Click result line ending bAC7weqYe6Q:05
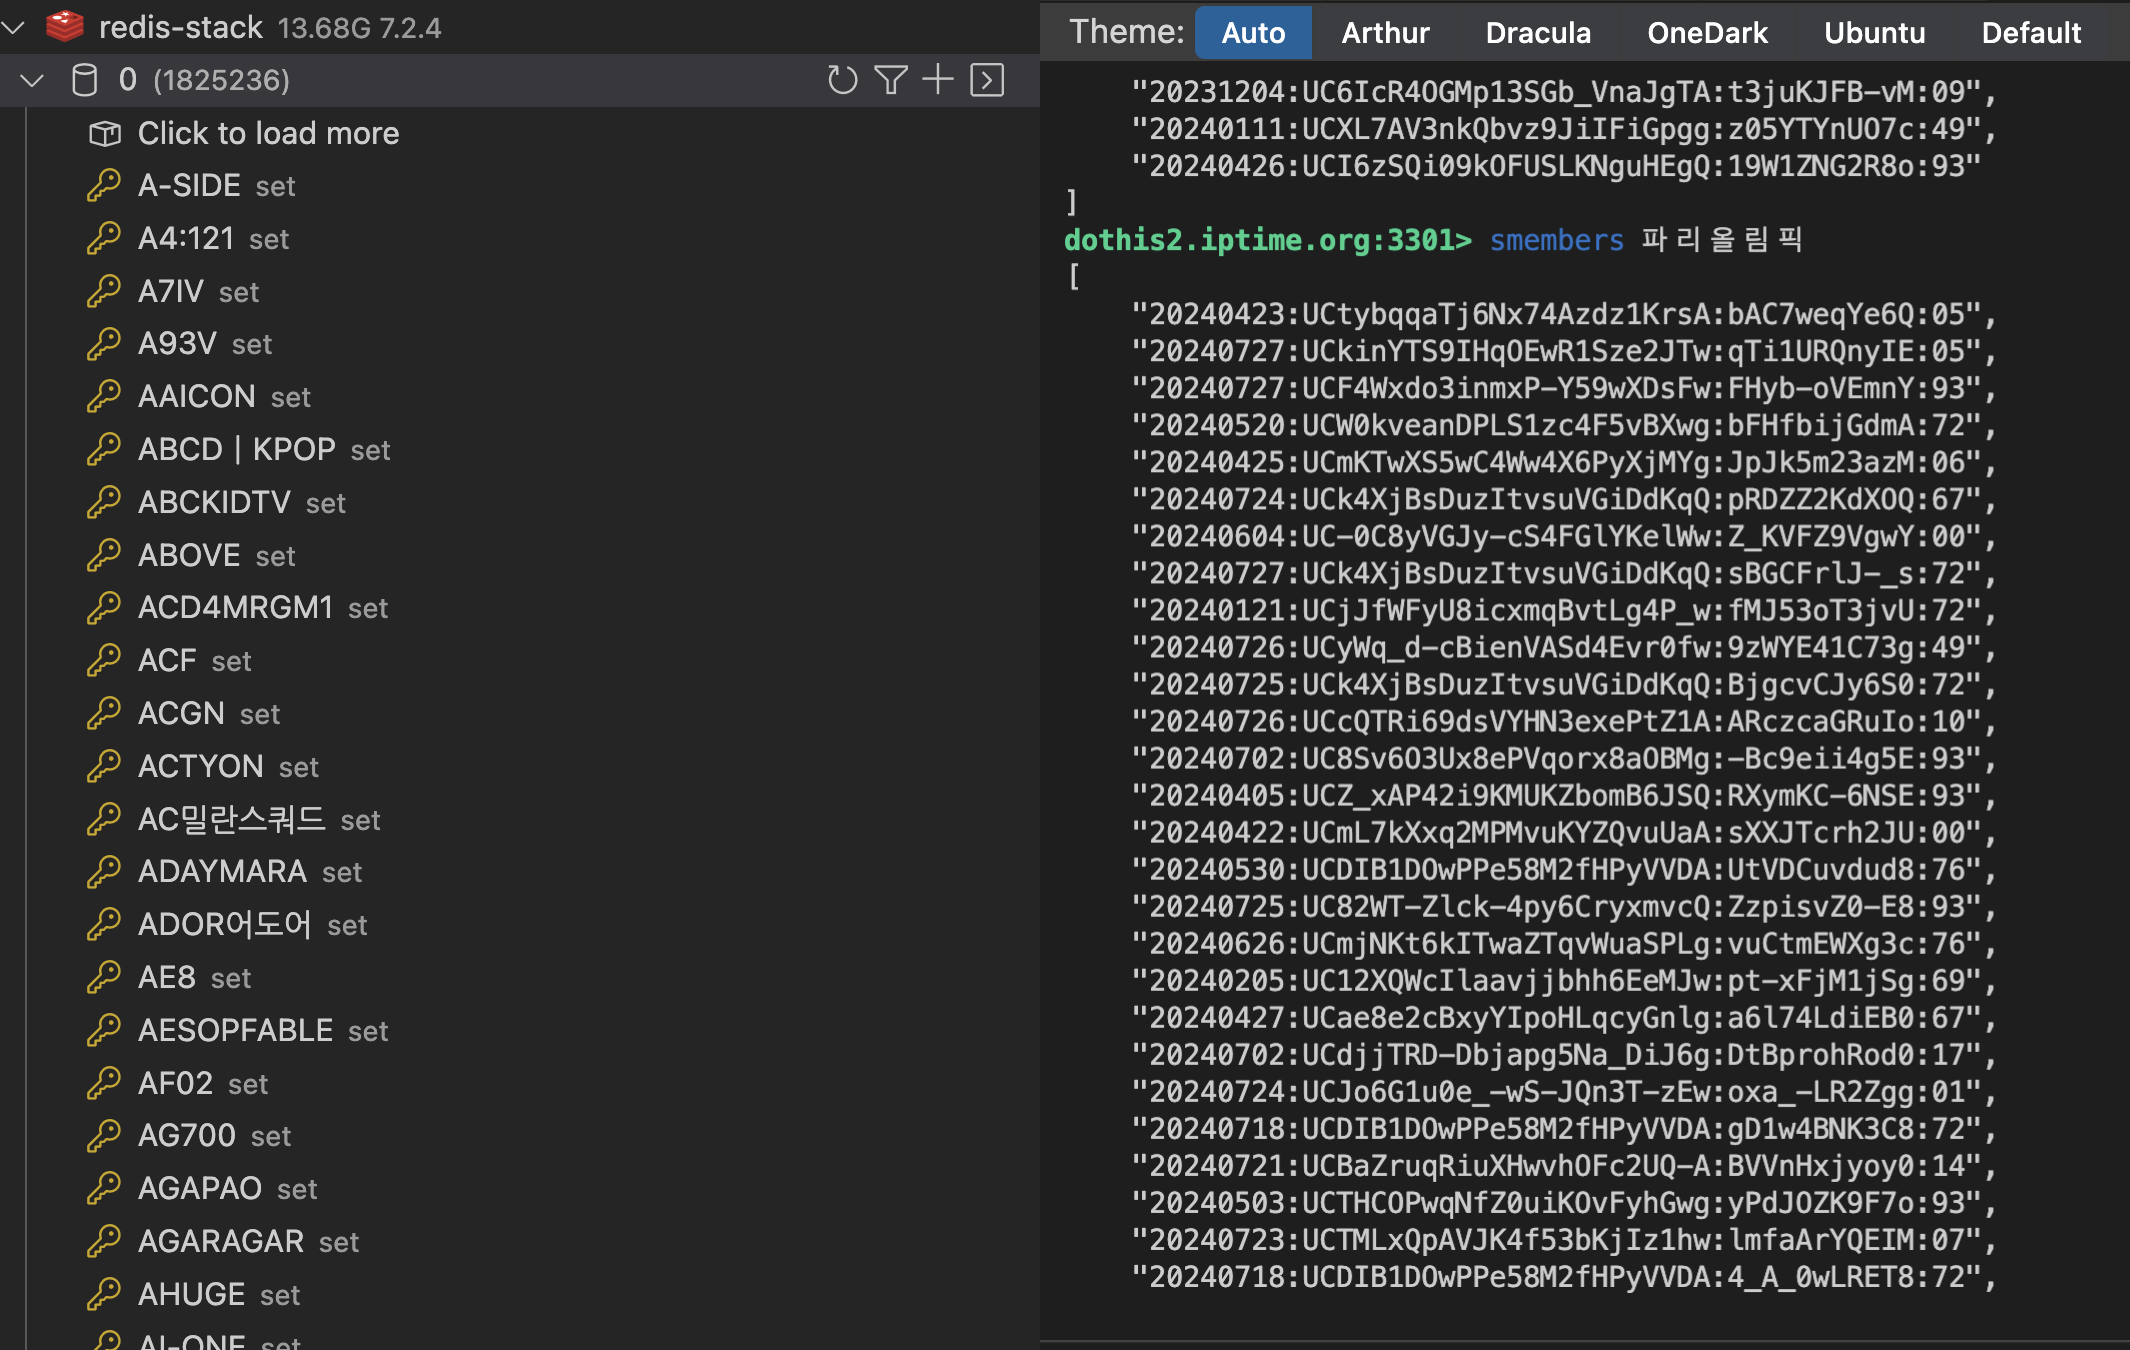This screenshot has width=2130, height=1350. click(x=1564, y=314)
